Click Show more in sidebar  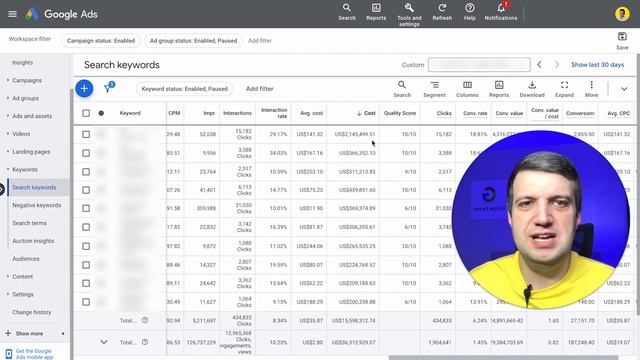pos(29,333)
